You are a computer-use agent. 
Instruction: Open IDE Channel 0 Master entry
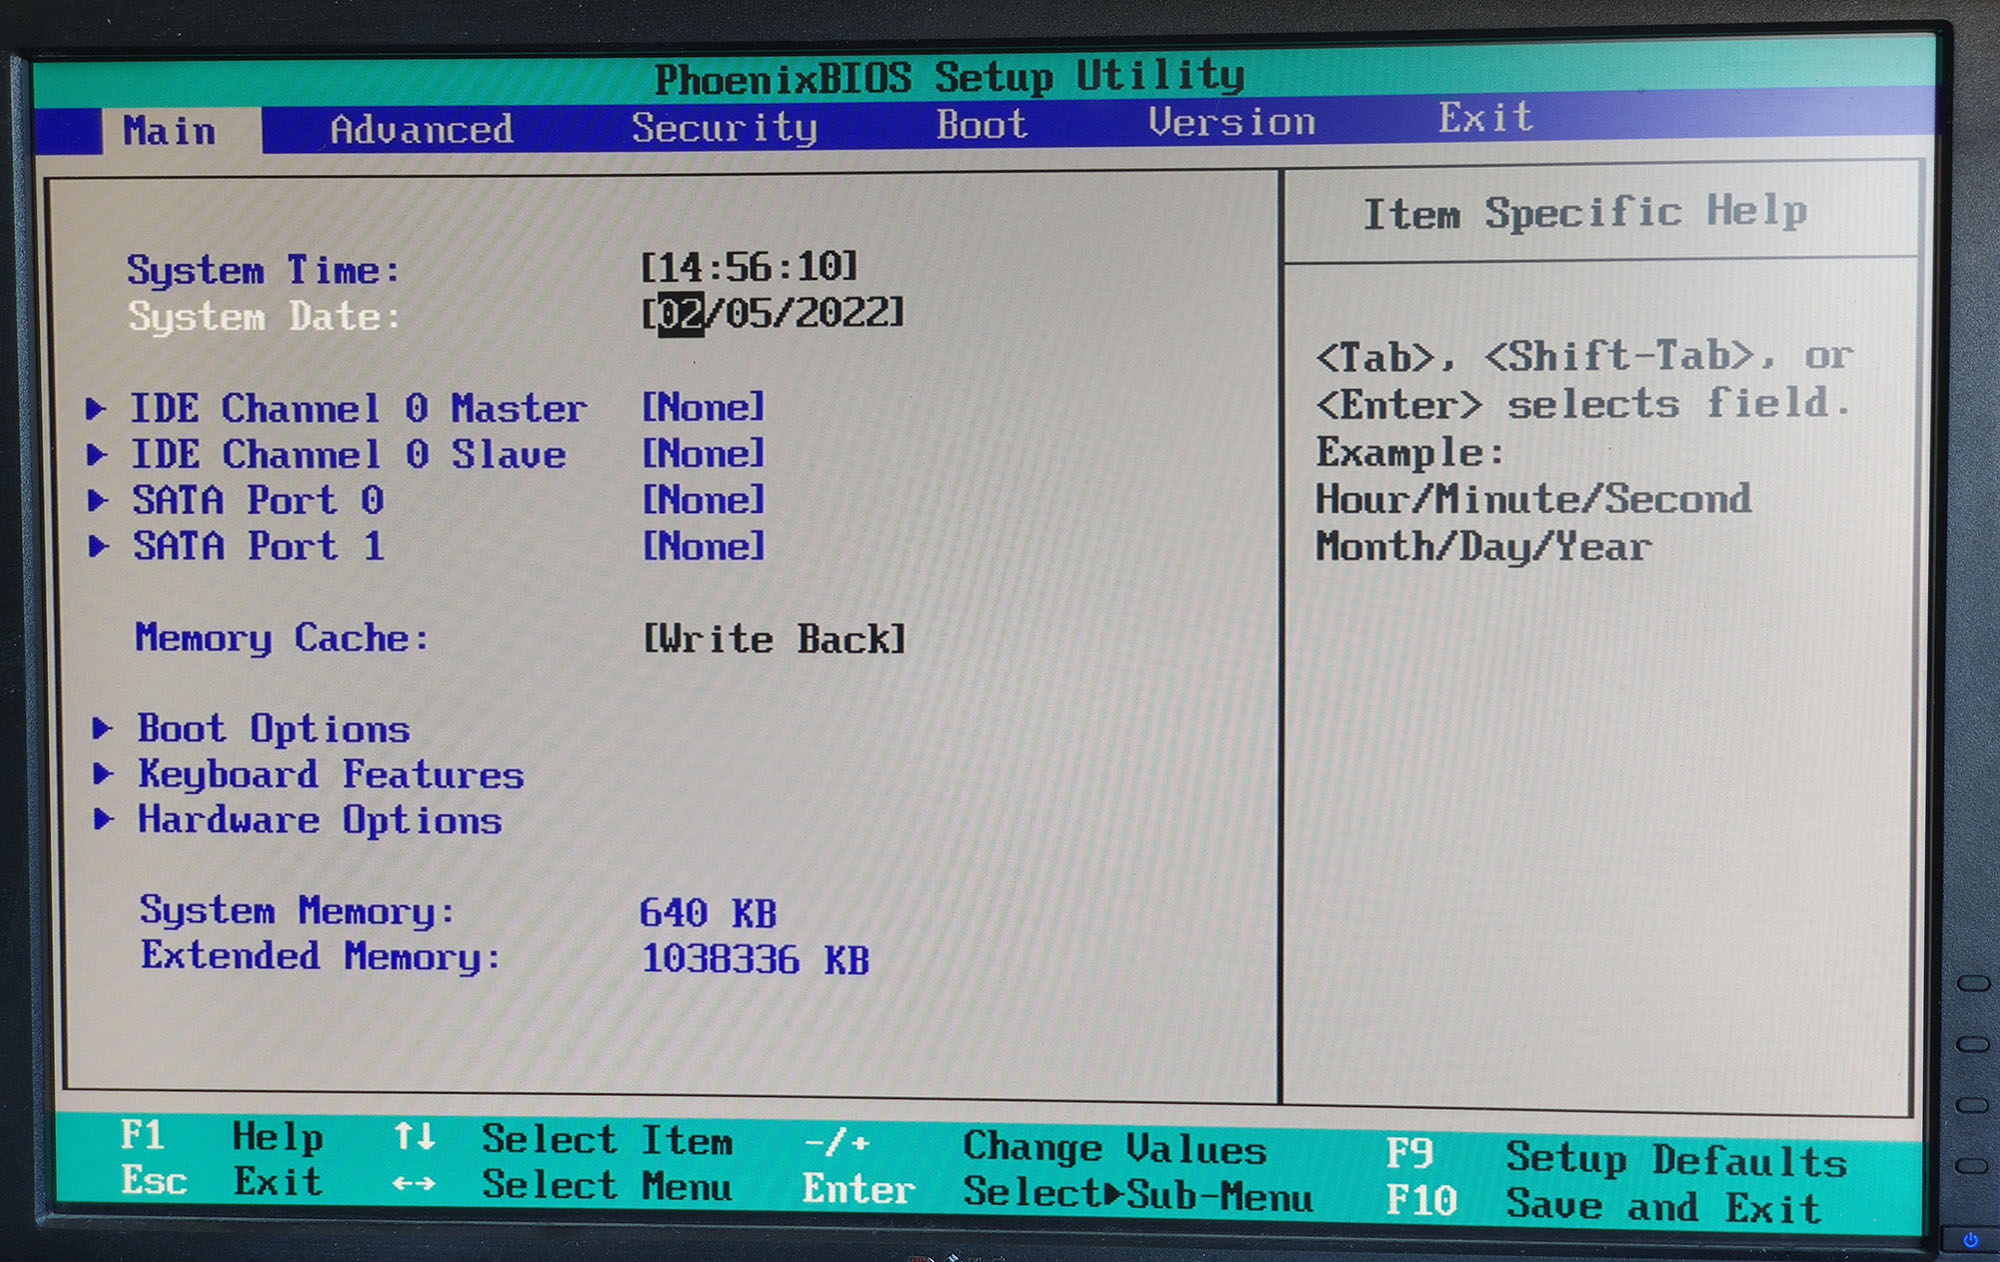359,408
